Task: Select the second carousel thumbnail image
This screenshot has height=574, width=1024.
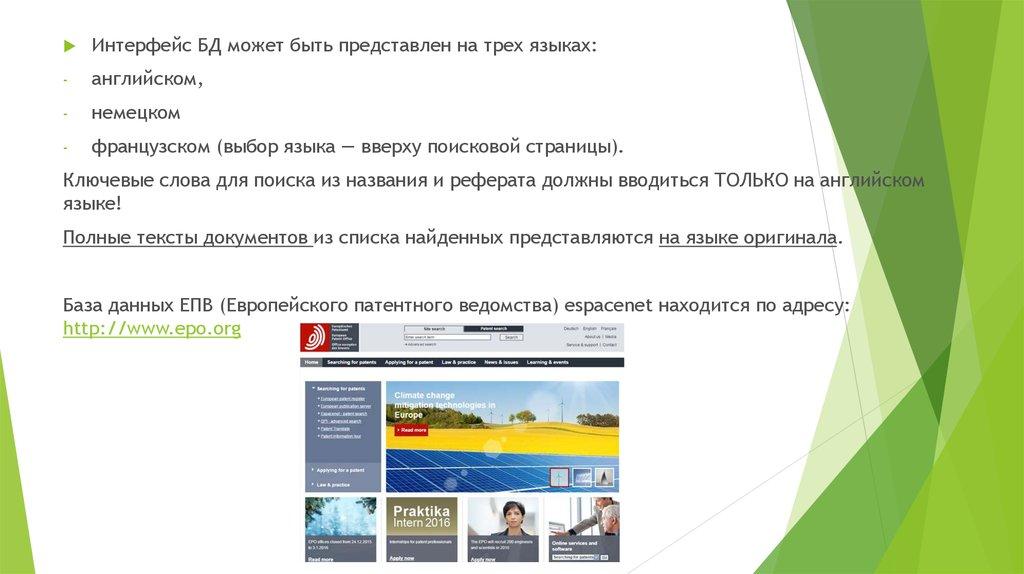Action: point(581,477)
